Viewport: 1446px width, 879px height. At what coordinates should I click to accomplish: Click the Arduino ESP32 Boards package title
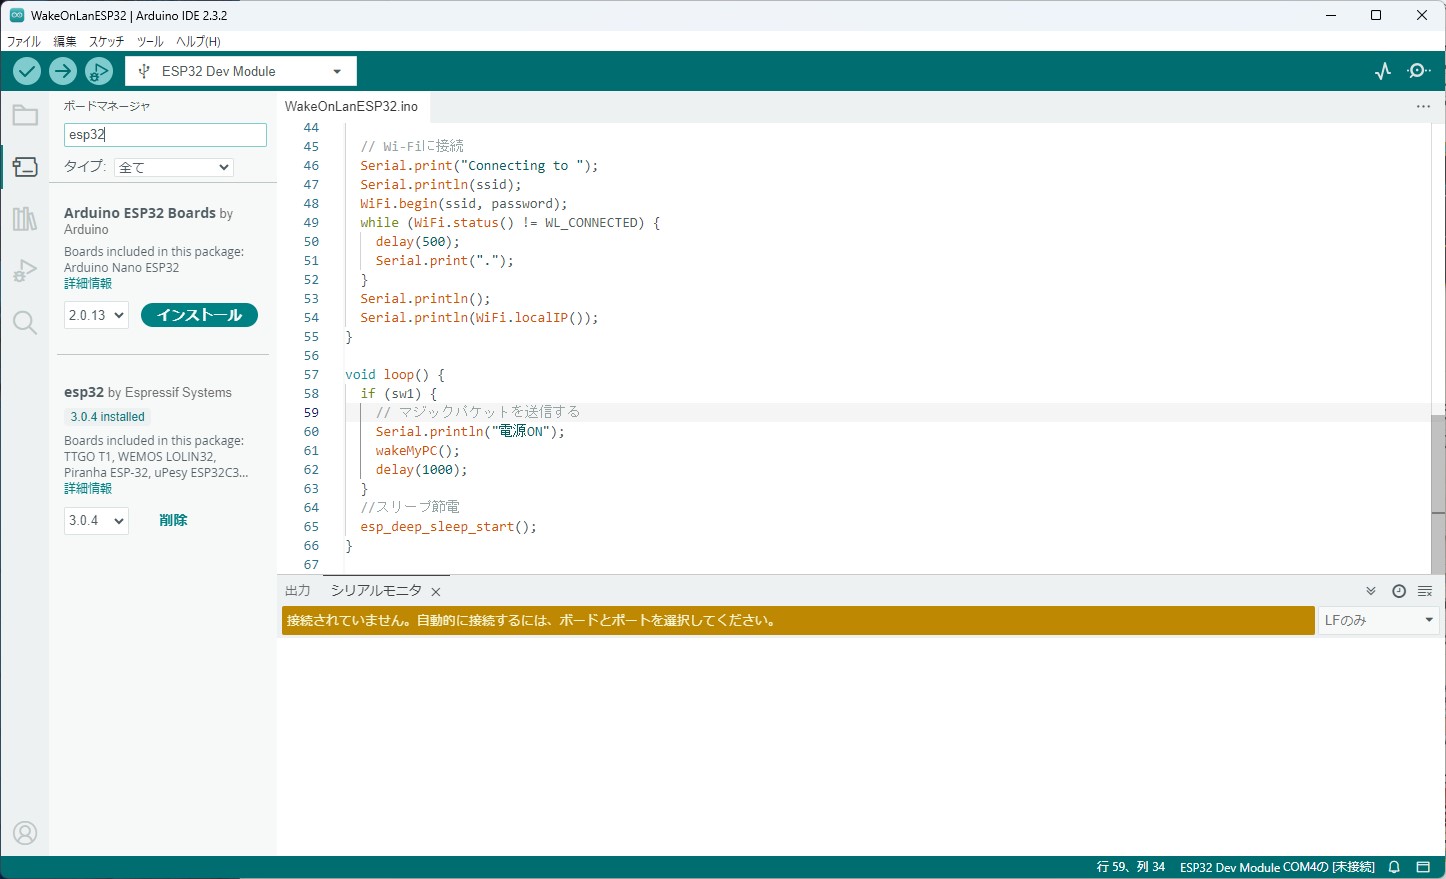140,213
